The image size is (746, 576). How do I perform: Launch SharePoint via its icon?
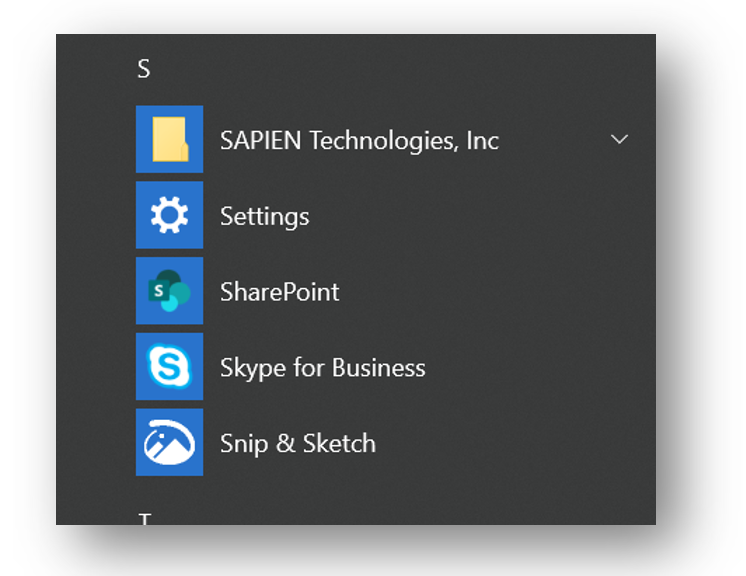pos(169,291)
